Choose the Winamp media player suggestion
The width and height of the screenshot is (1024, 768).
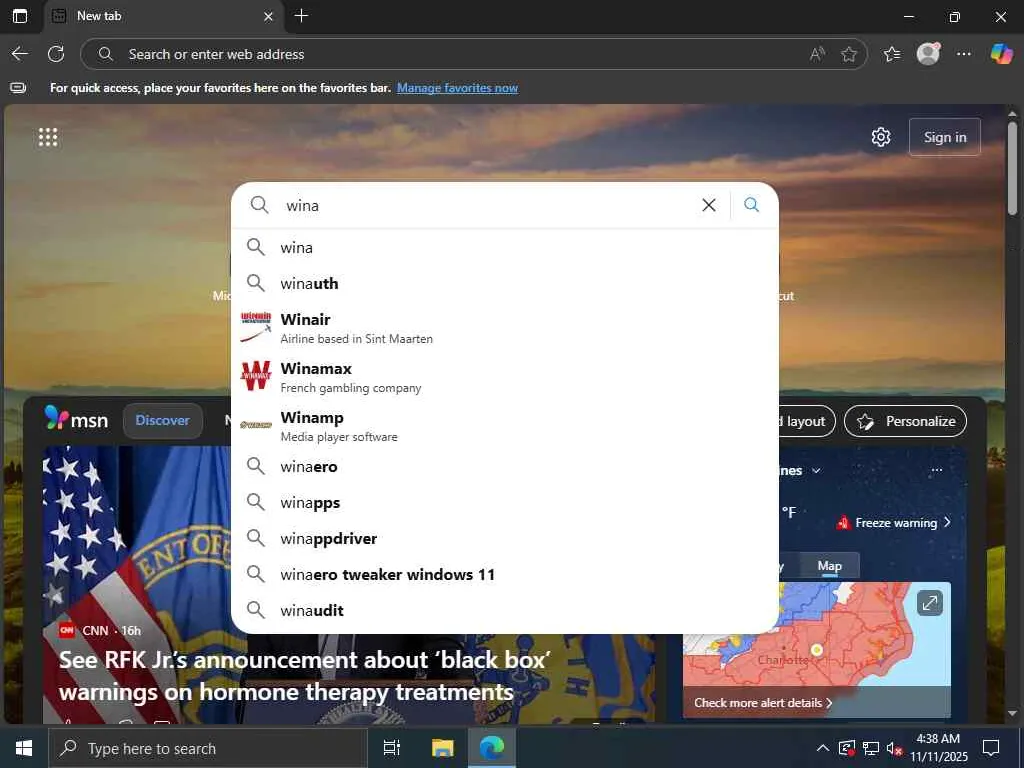tap(505, 426)
